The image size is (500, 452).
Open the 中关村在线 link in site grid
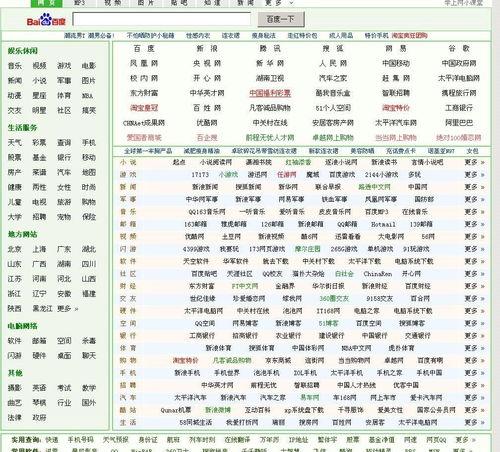(270, 123)
